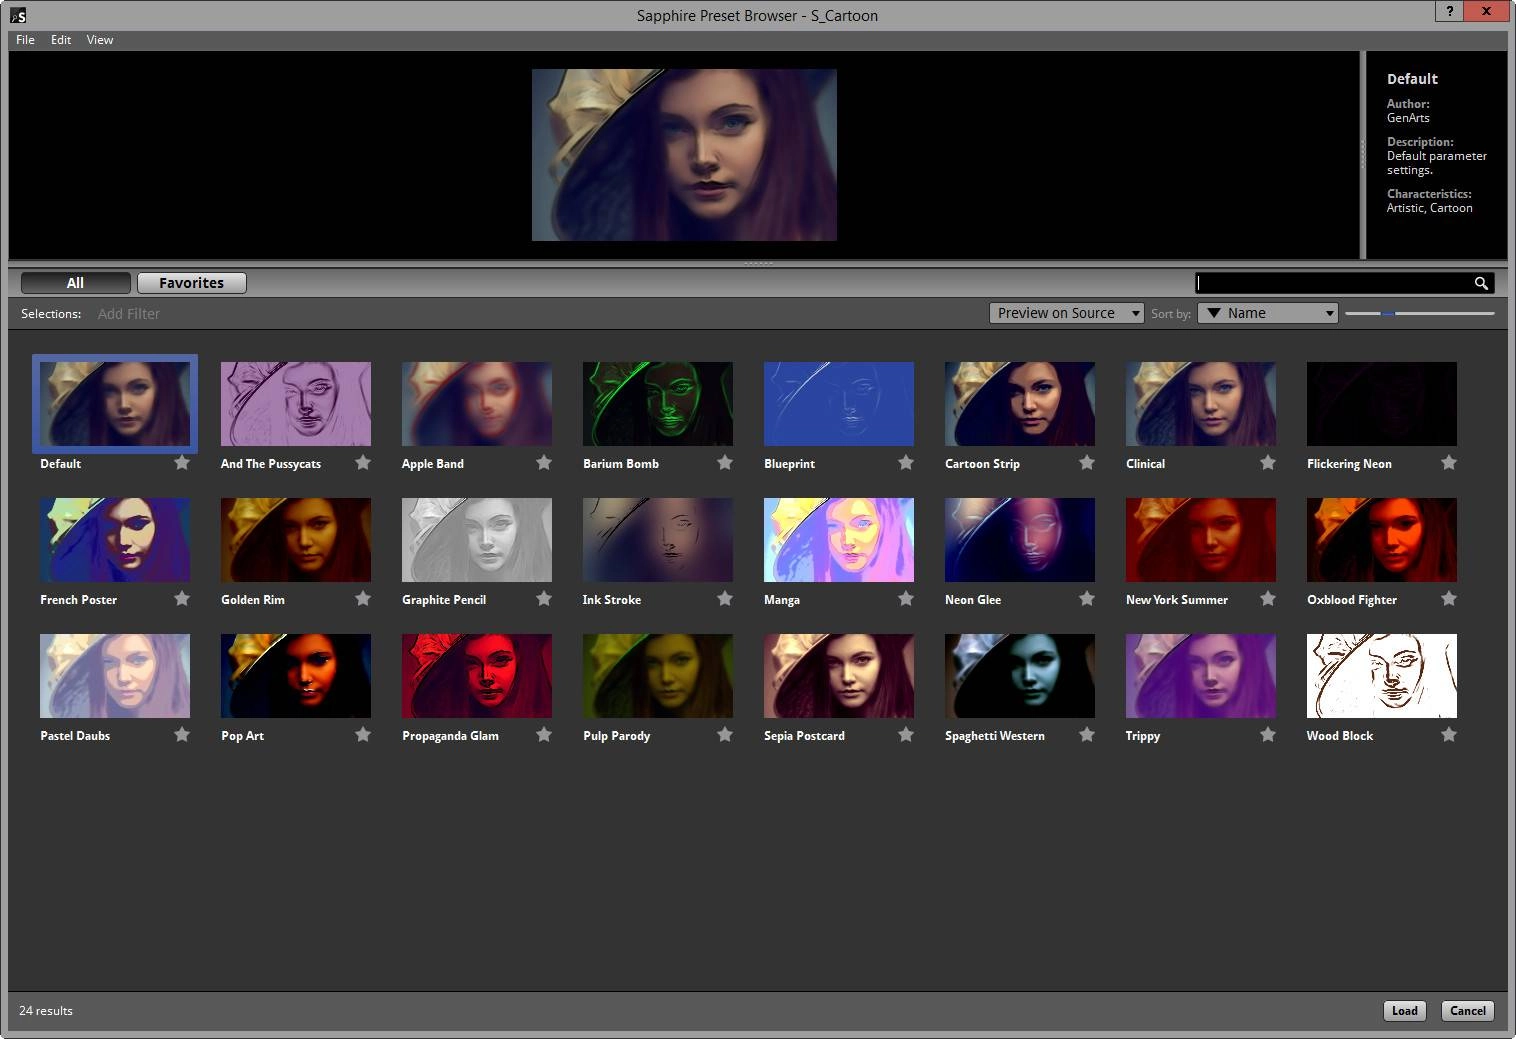Toggle favorite star for Apple Band
This screenshot has width=1516, height=1039.
(x=544, y=462)
